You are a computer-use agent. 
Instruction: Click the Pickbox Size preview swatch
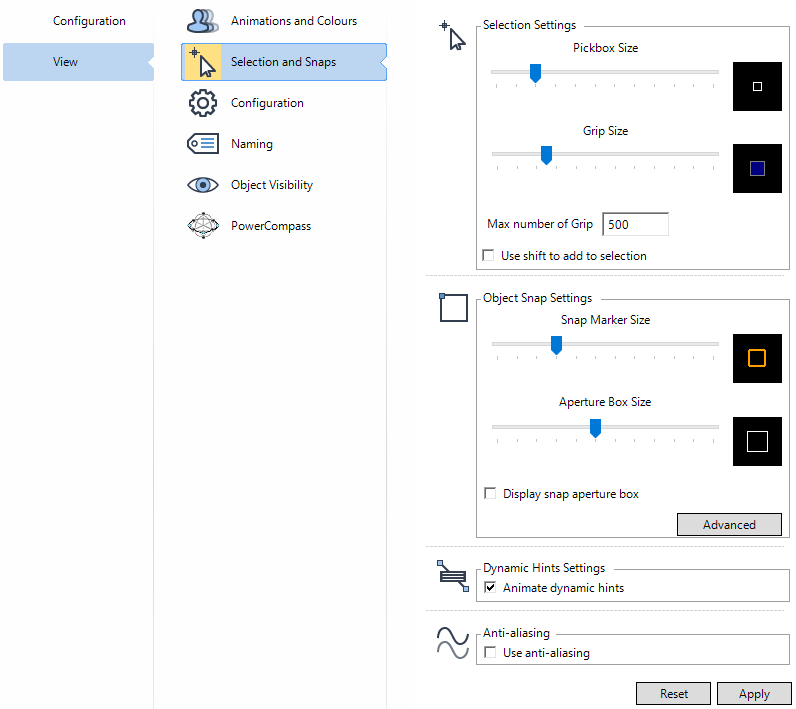pyautogui.click(x=757, y=87)
